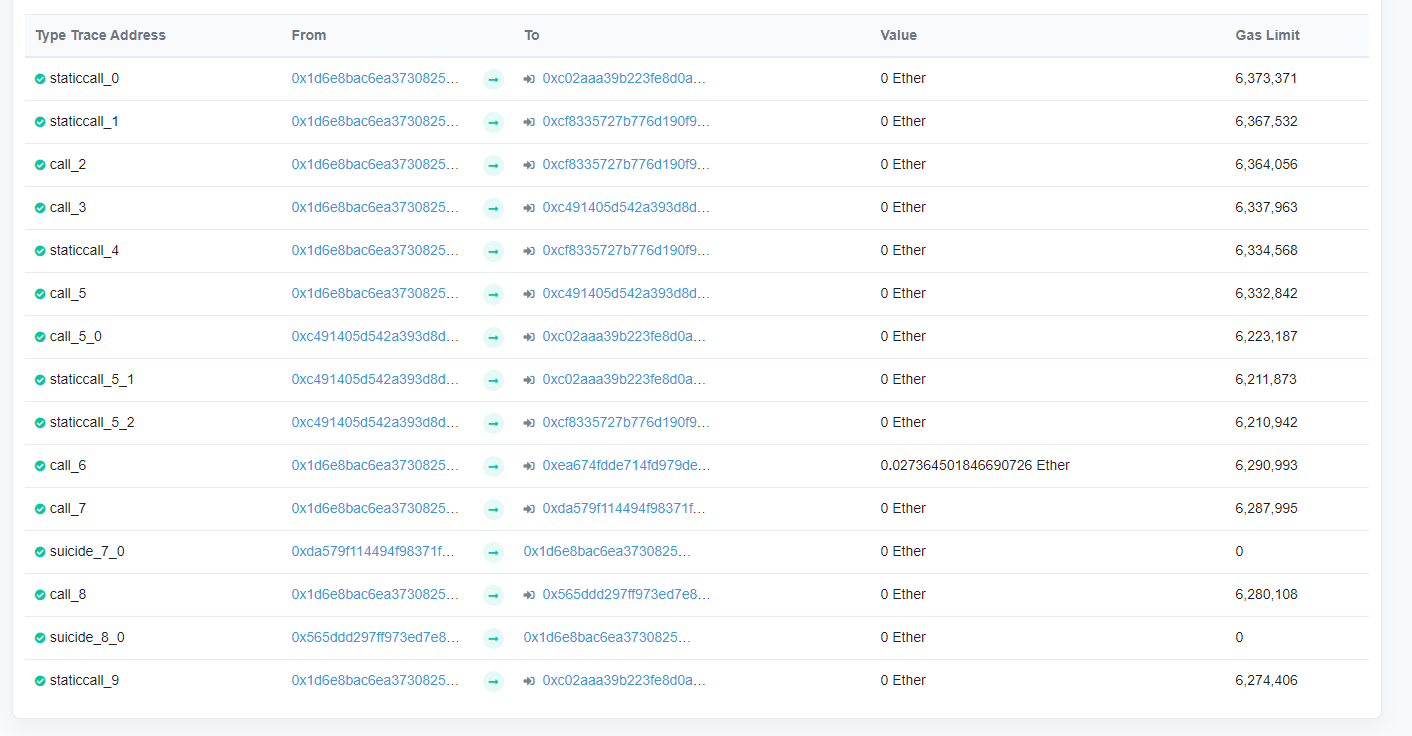Click the gas limit 6,373,371
Viewport: 1412px width, 736px height.
click(1266, 78)
